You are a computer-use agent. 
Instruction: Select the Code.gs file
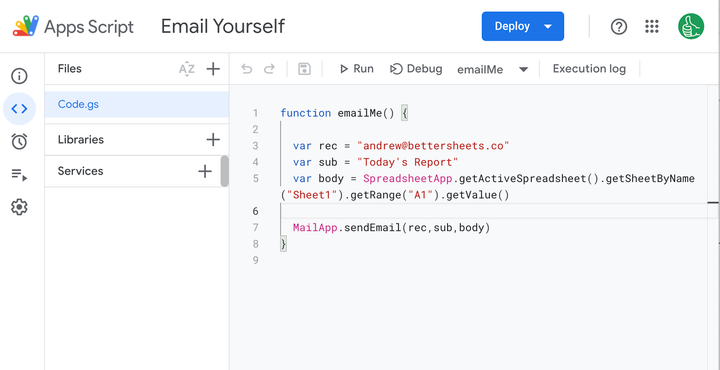pos(137,104)
